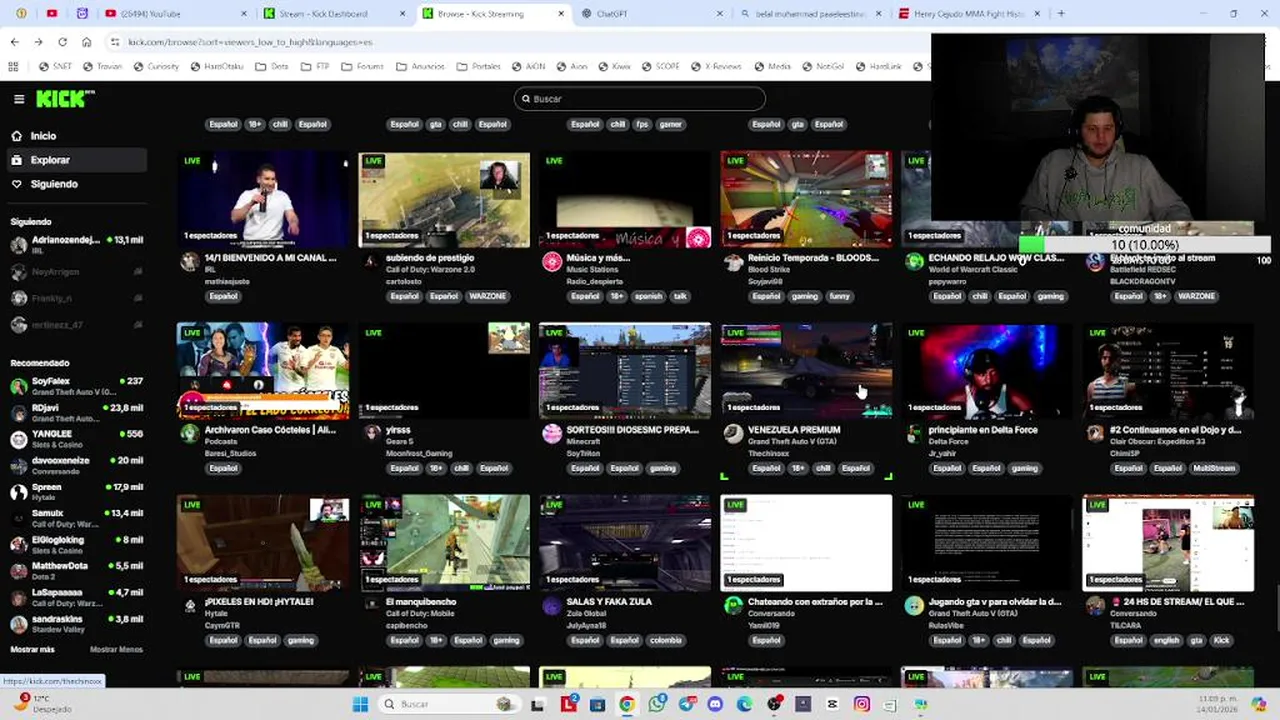Click the LaSapaaaaa channel avatar
Screen dimensions: 1280x720
[x=19, y=596]
